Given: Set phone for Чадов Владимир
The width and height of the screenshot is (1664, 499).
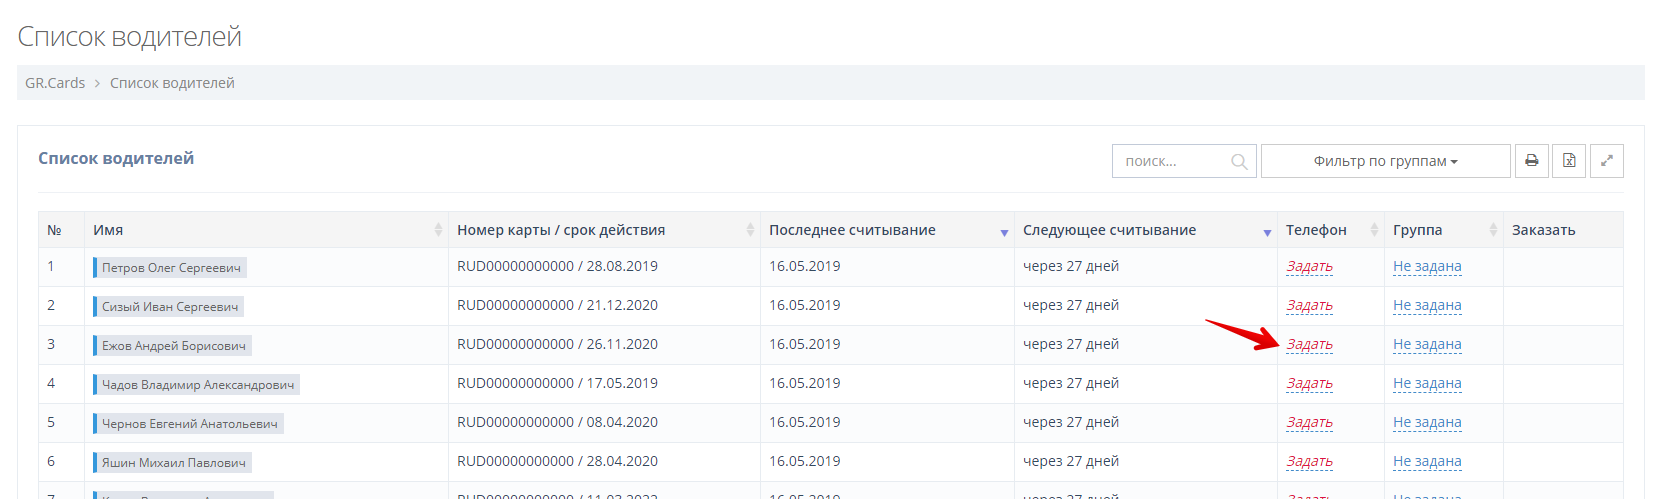Looking at the screenshot, I should [1309, 384].
